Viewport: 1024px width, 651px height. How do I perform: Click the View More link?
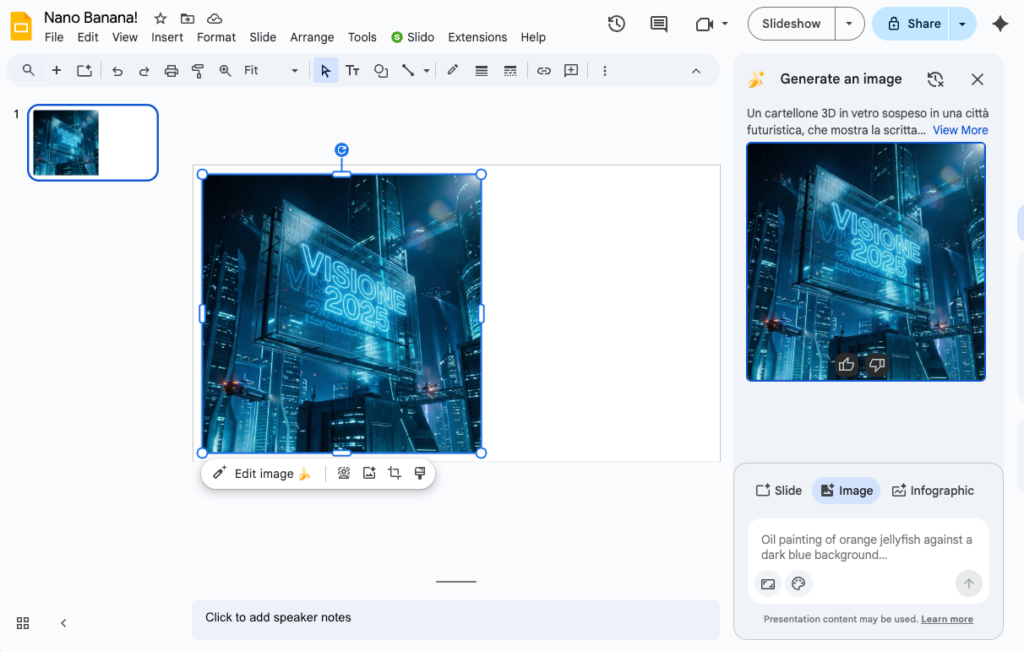960,130
